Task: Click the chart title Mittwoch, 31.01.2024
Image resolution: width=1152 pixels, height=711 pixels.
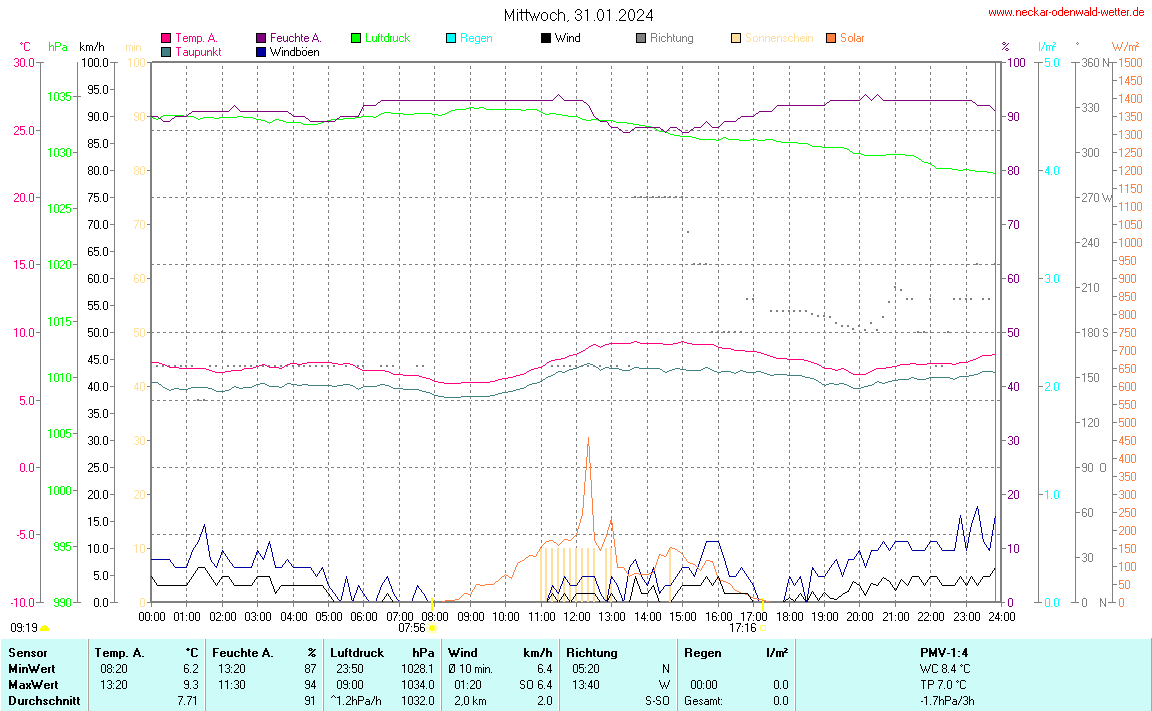Action: pyautogui.click(x=579, y=15)
